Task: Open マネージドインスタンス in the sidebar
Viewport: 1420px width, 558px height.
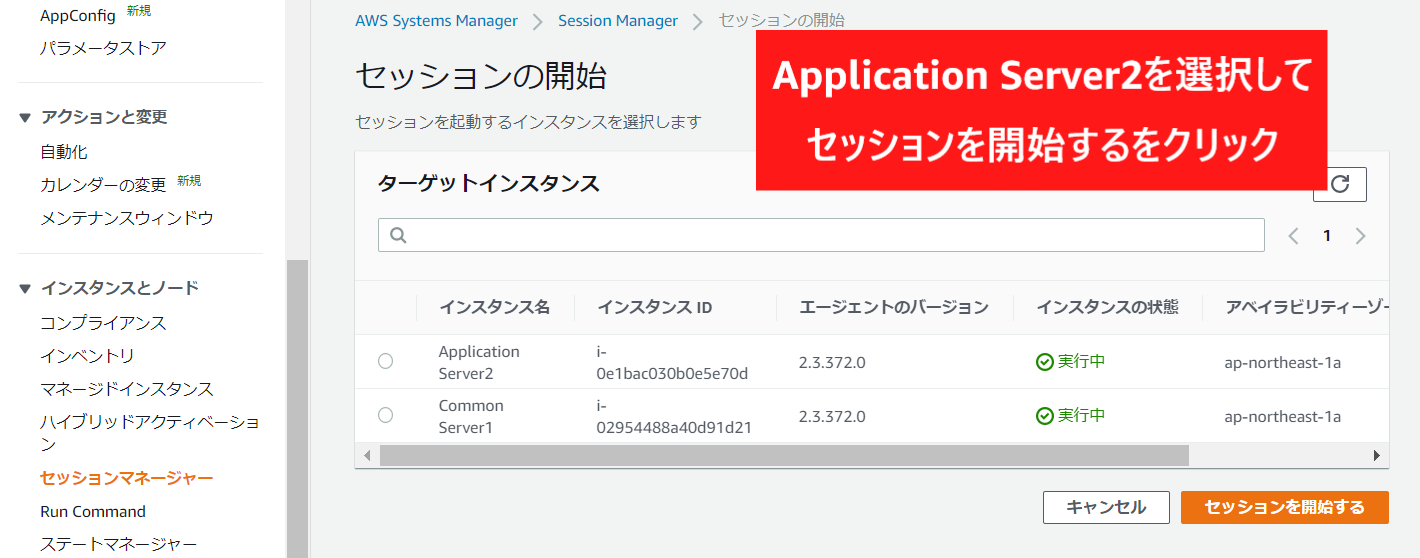Action: coord(126,389)
